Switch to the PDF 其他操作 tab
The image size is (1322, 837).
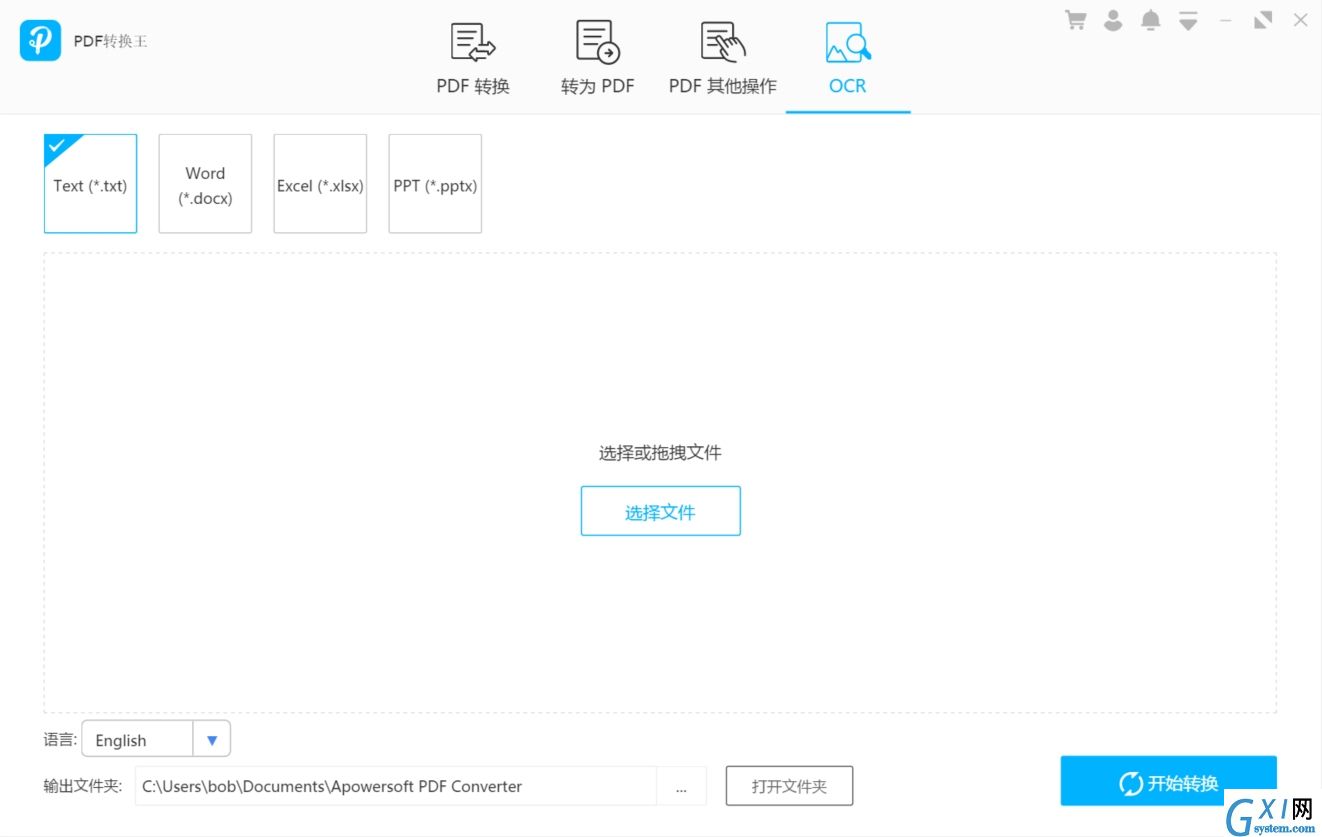click(722, 59)
